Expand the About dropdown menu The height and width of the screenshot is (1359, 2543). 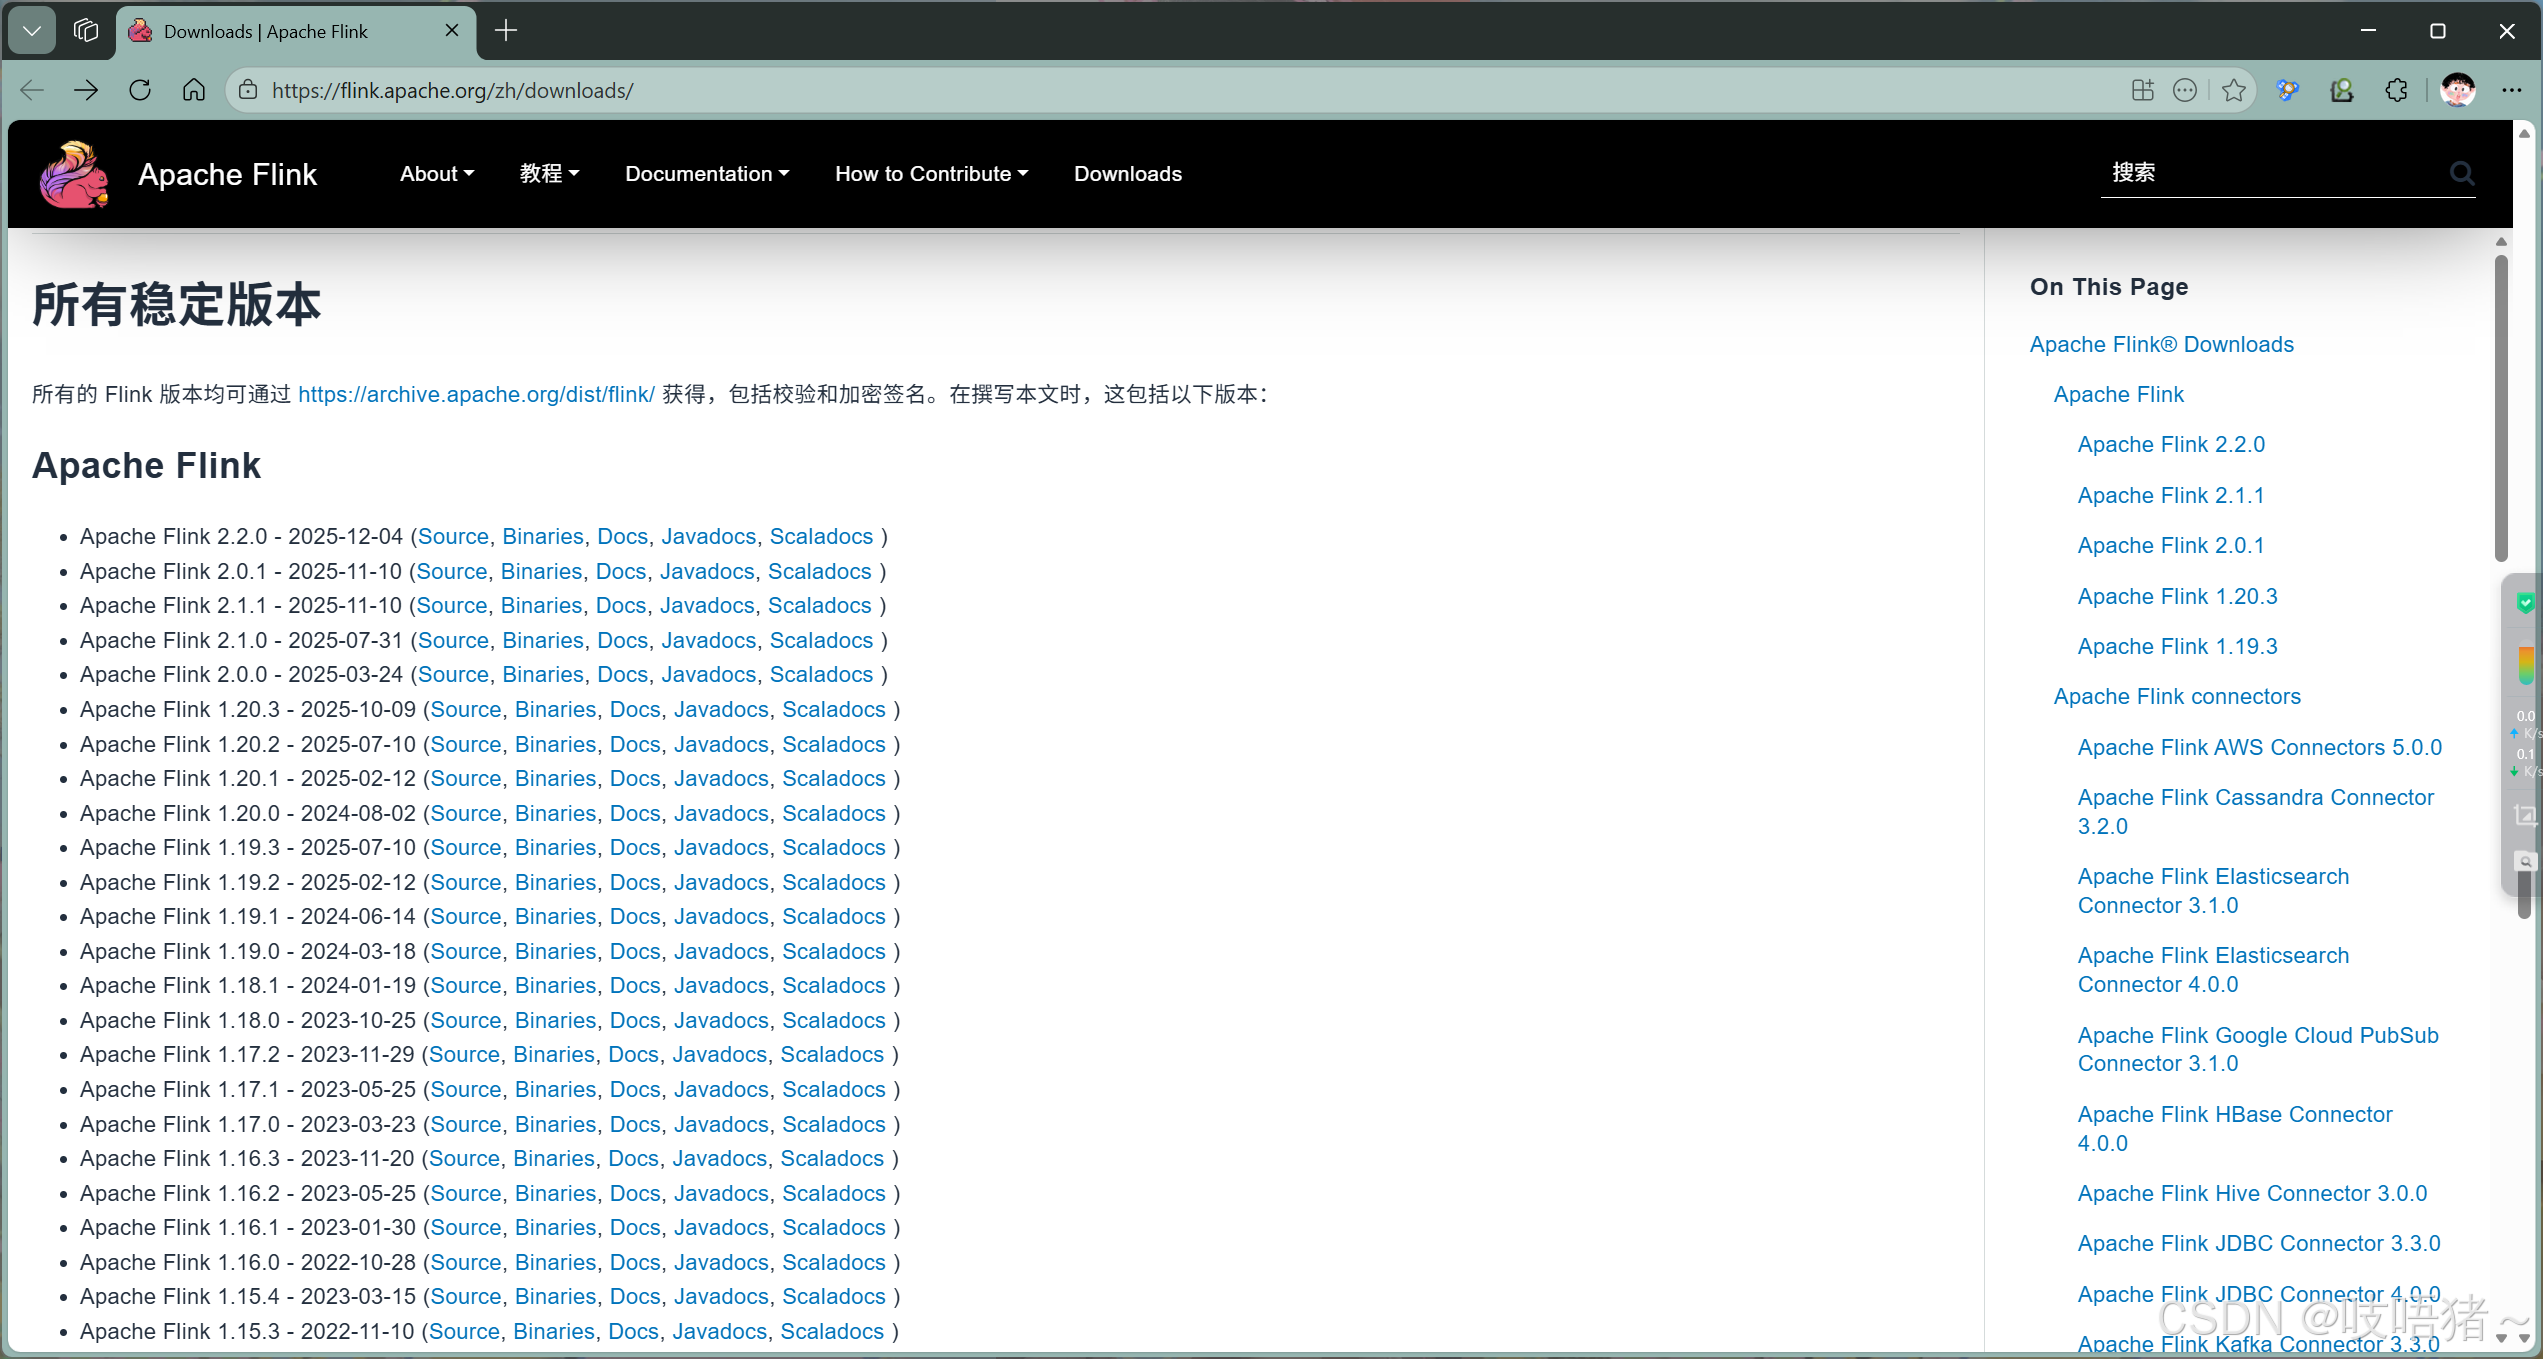coord(436,174)
